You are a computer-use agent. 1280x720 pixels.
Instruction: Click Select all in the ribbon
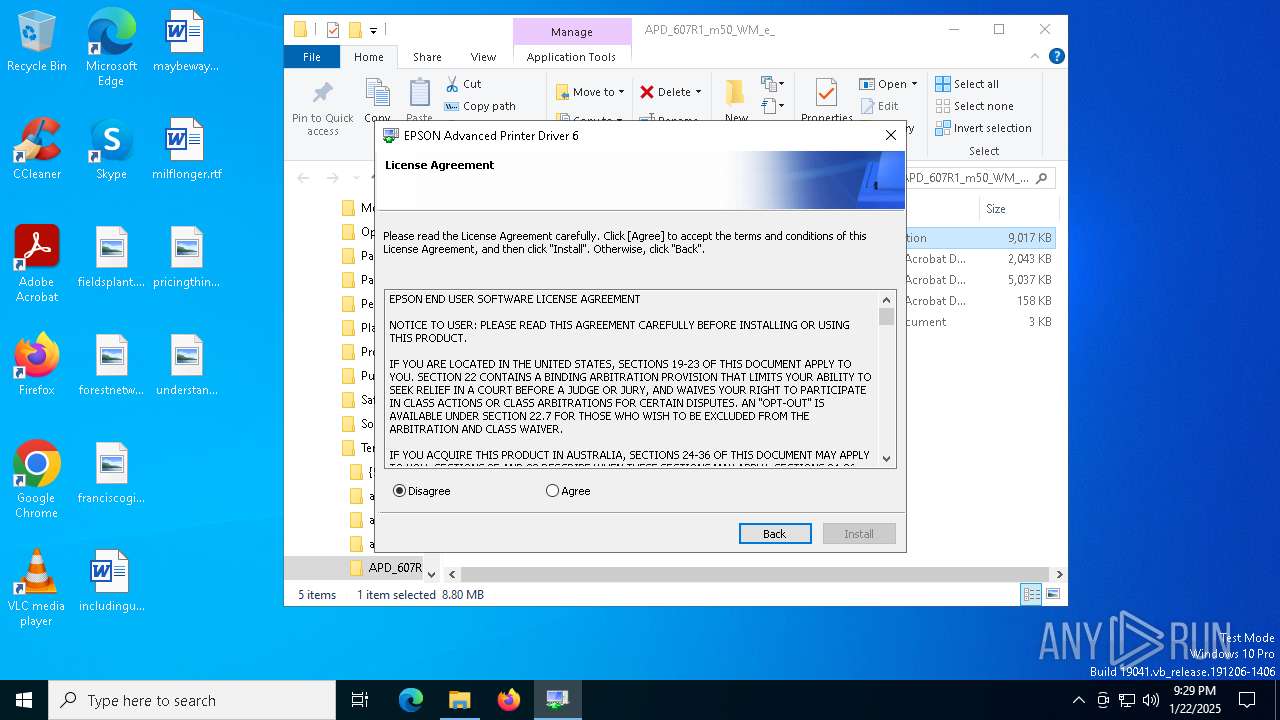click(967, 84)
